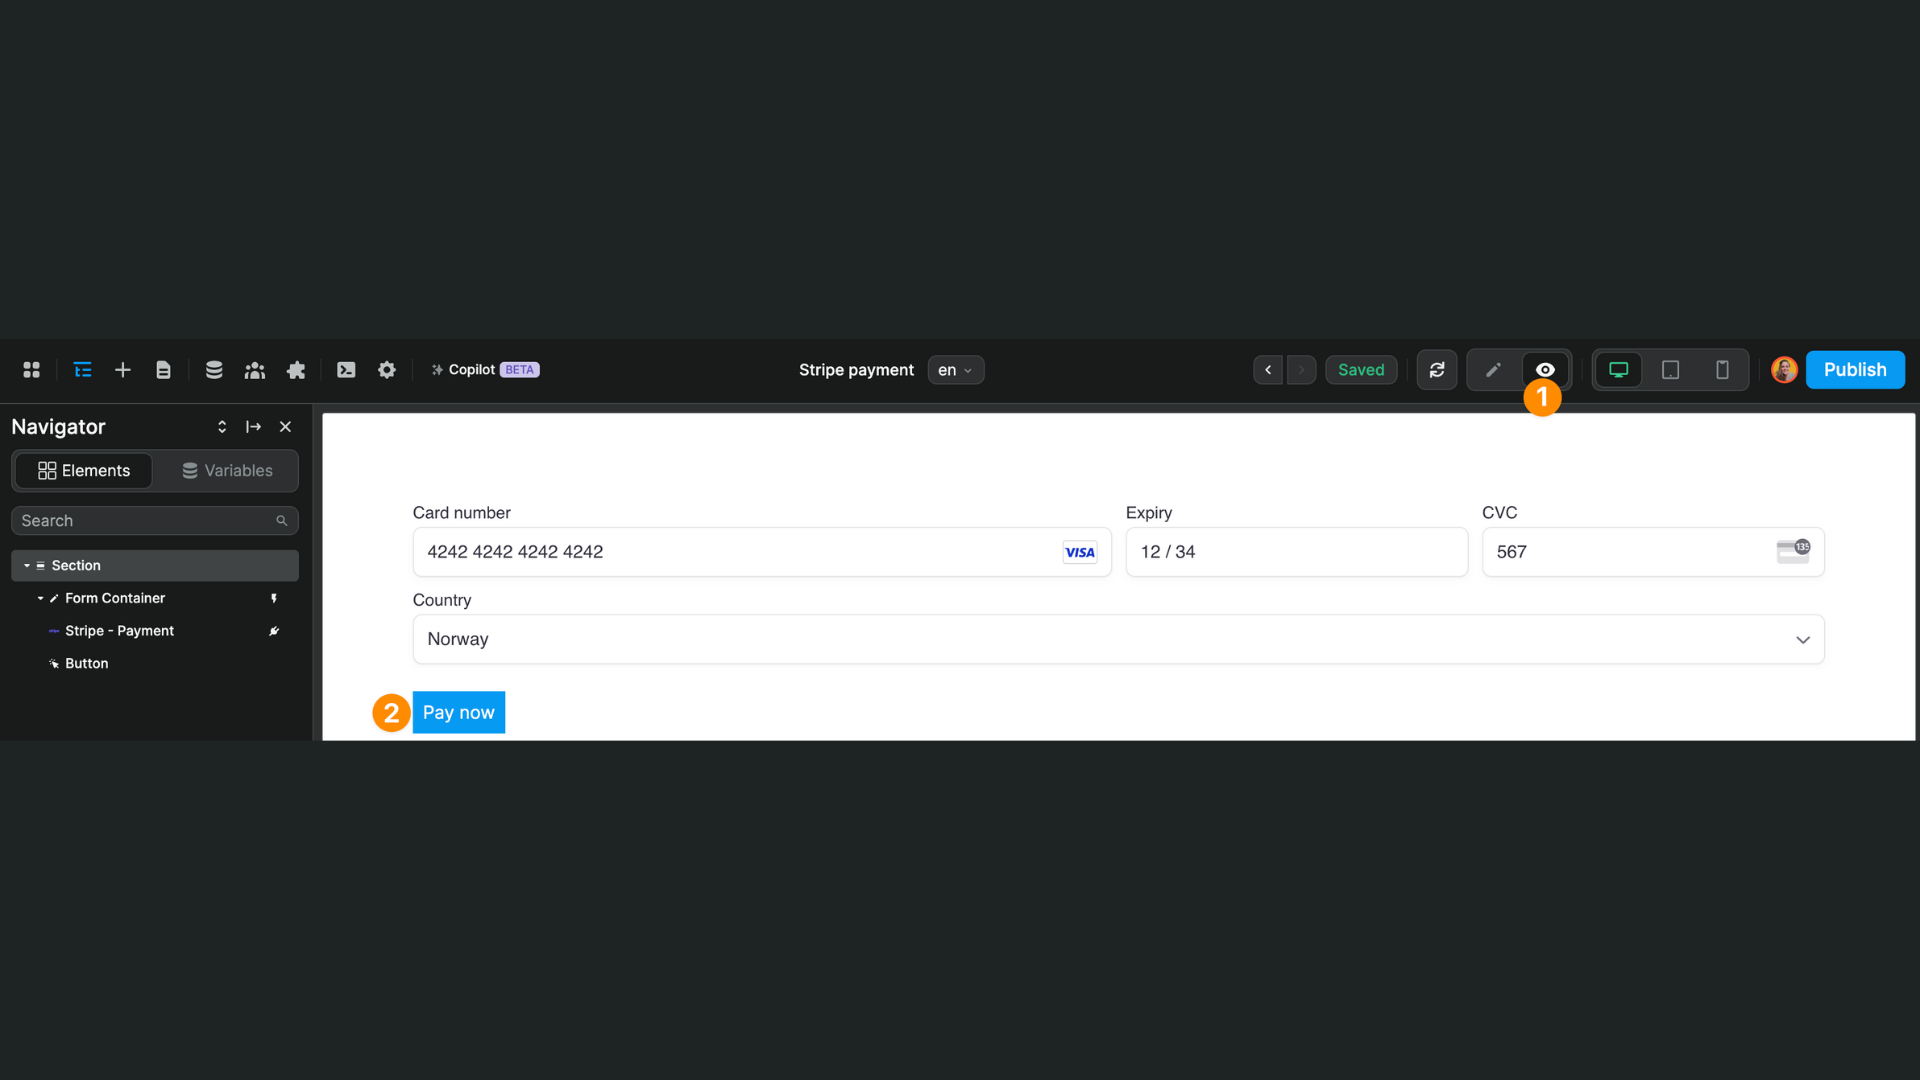Open the Apps puzzle-piece panel
1920x1080 pixels.
296,369
